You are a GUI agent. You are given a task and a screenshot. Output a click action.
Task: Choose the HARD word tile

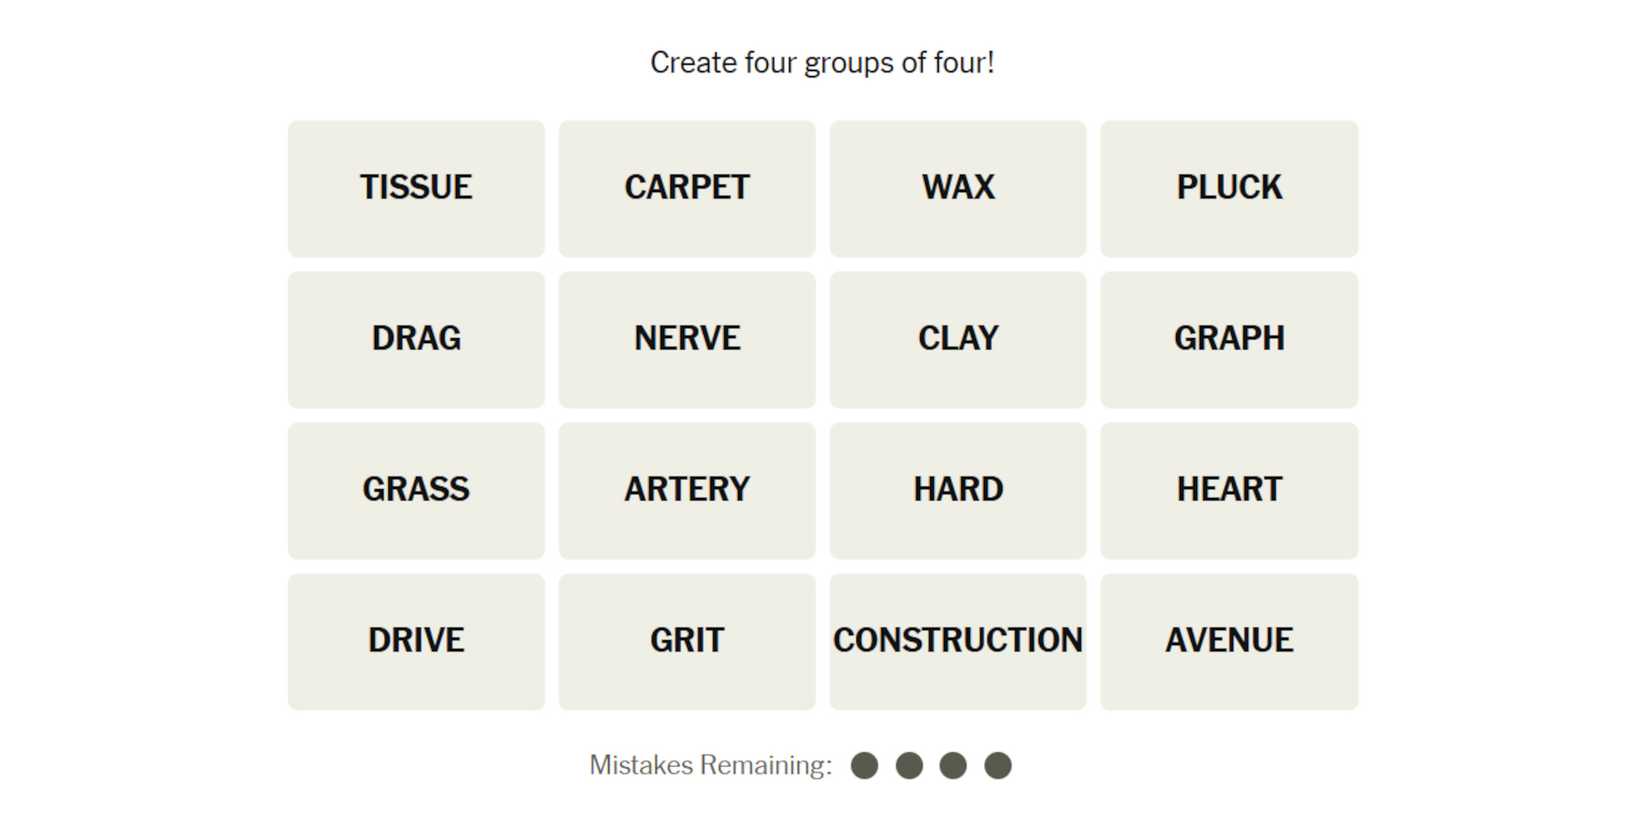click(x=958, y=490)
